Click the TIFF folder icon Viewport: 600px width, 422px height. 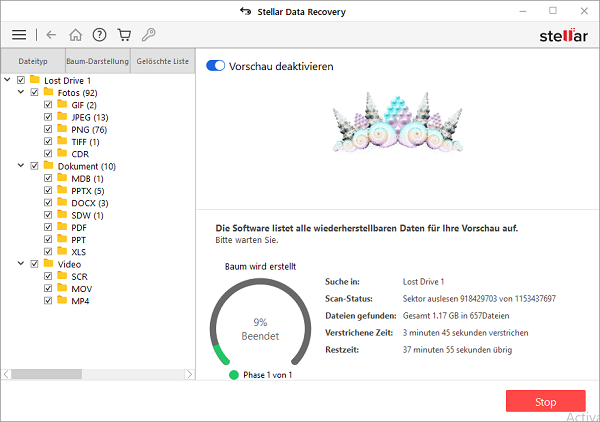click(62, 141)
